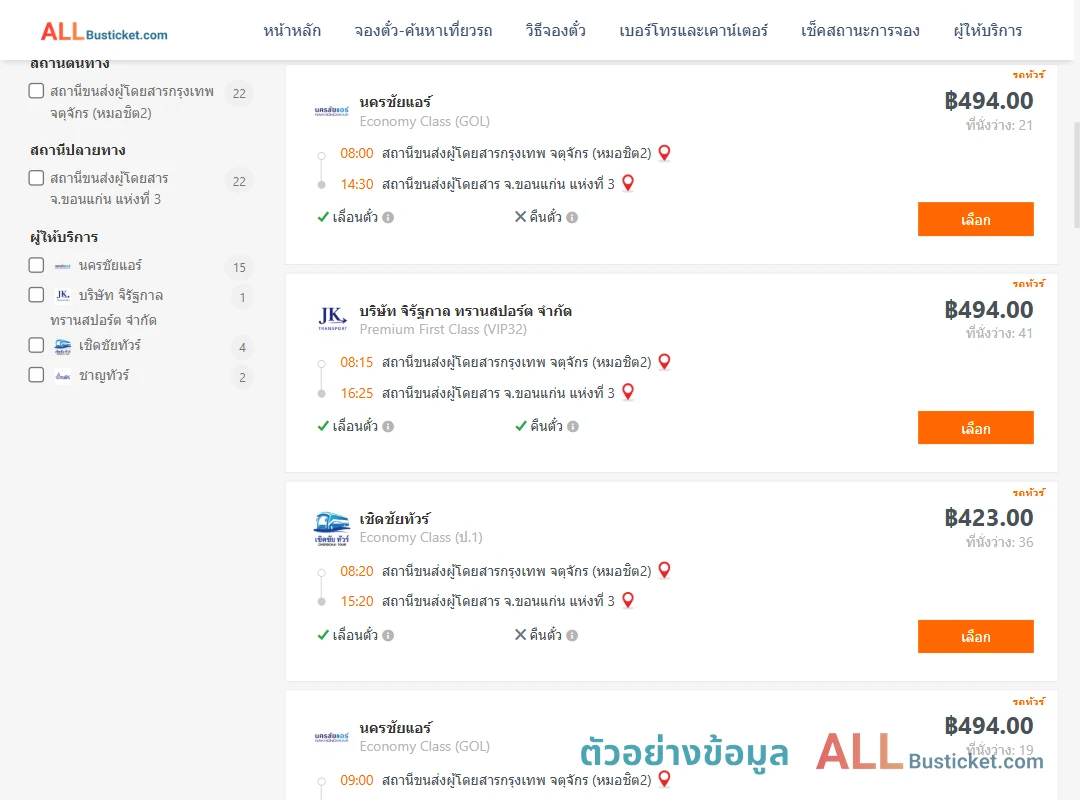
Task: Click the นครชัยแอร์ logo in sidebar filter
Action: (x=63, y=266)
